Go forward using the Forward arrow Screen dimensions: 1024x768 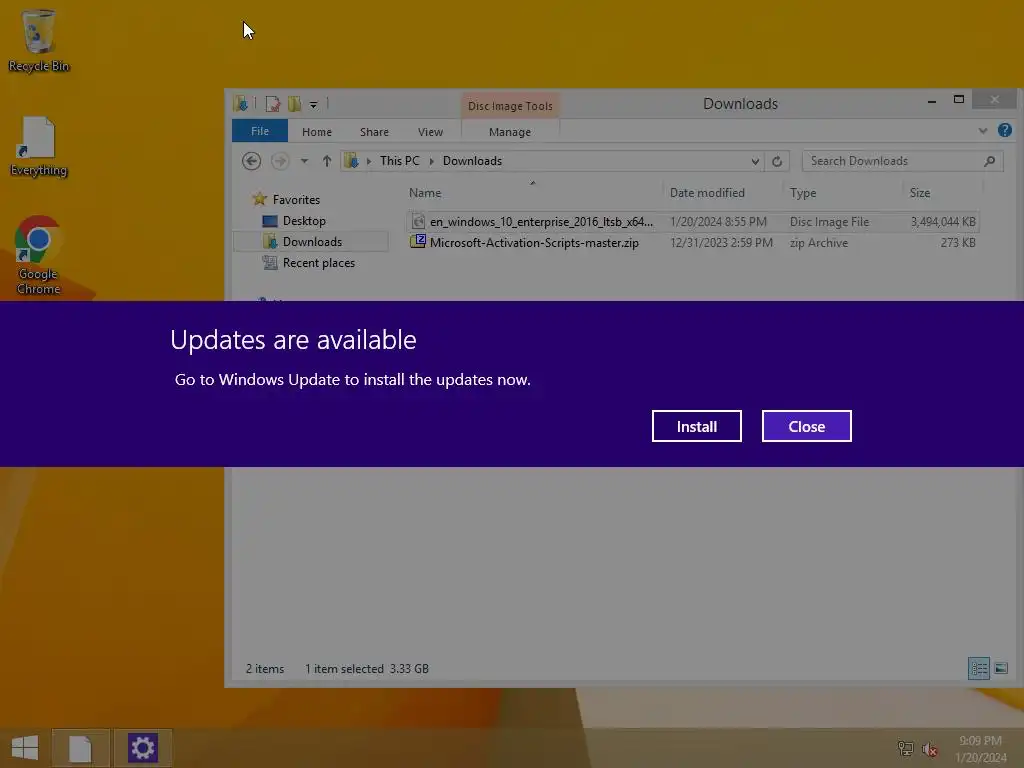pyautogui.click(x=280, y=161)
